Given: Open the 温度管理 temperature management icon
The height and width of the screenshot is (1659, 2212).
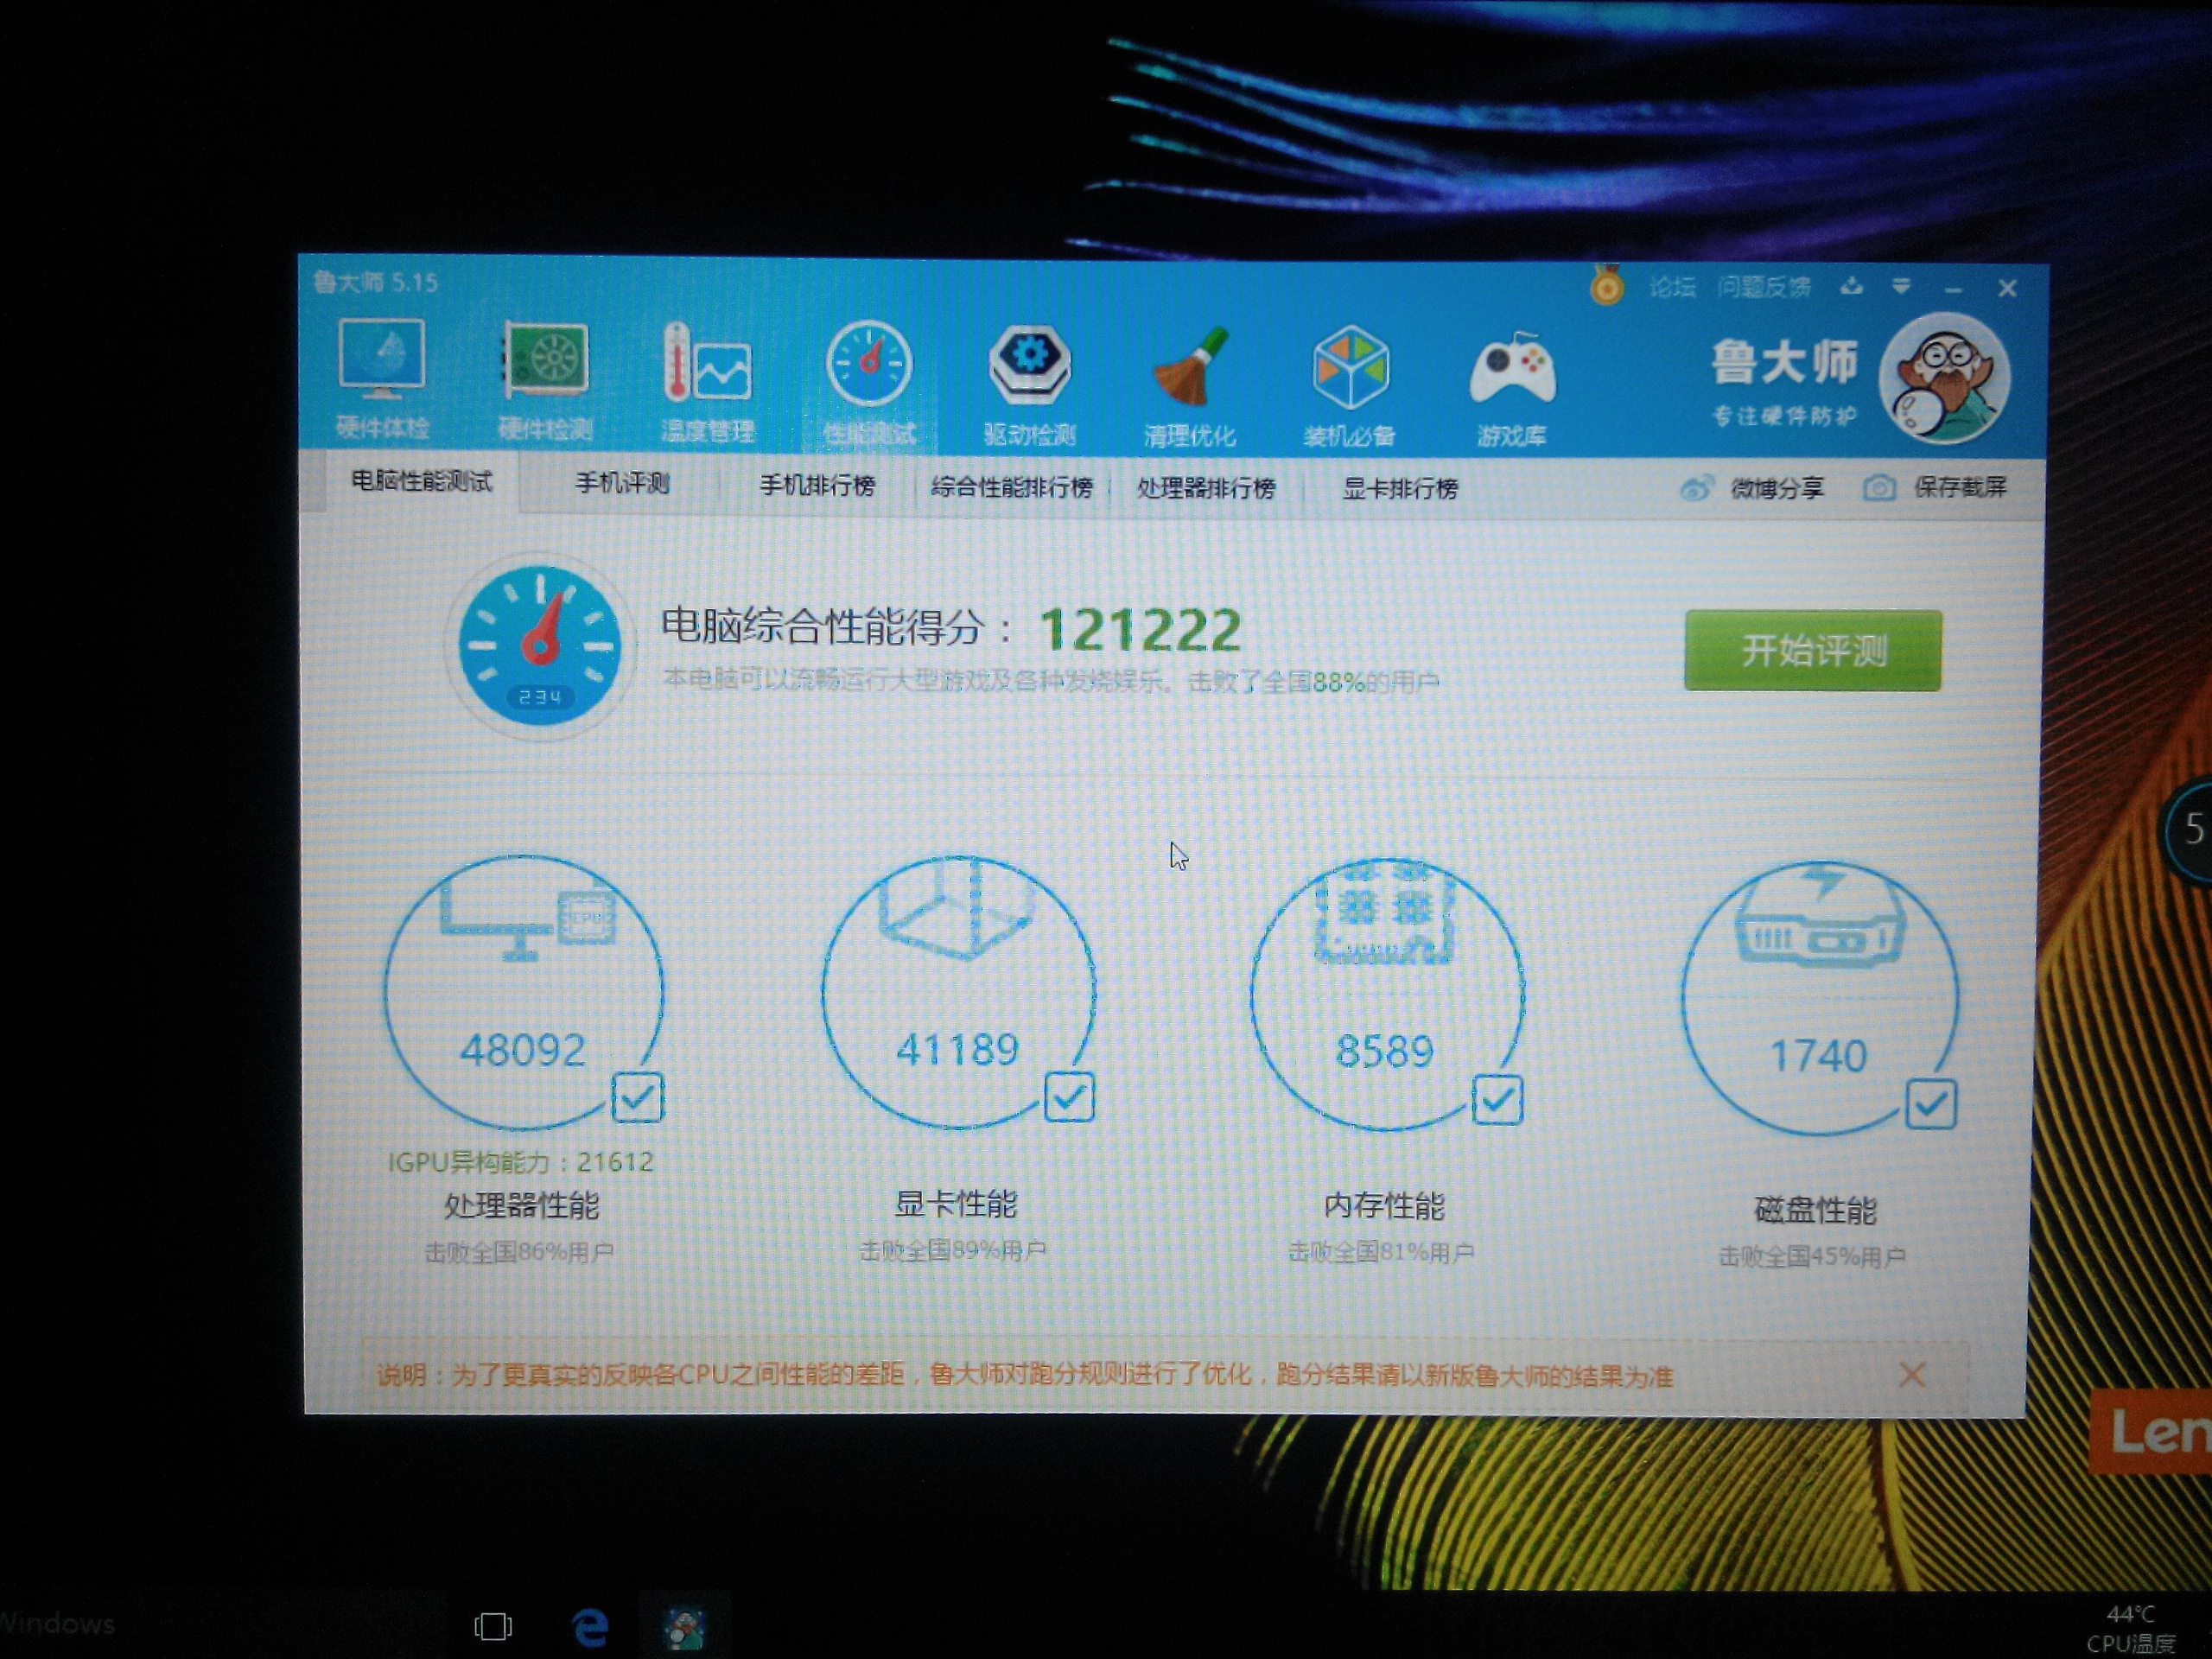Looking at the screenshot, I should tap(707, 382).
